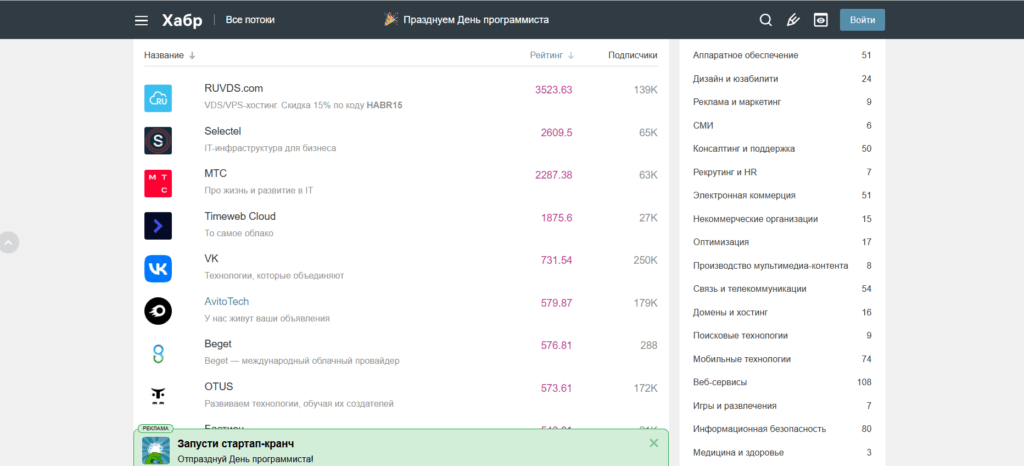Open the Запусти стартап-кранч ad banner

236,443
